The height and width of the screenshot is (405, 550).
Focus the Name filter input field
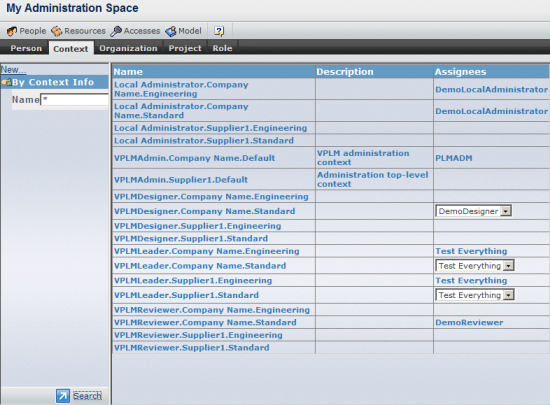pyautogui.click(x=75, y=100)
